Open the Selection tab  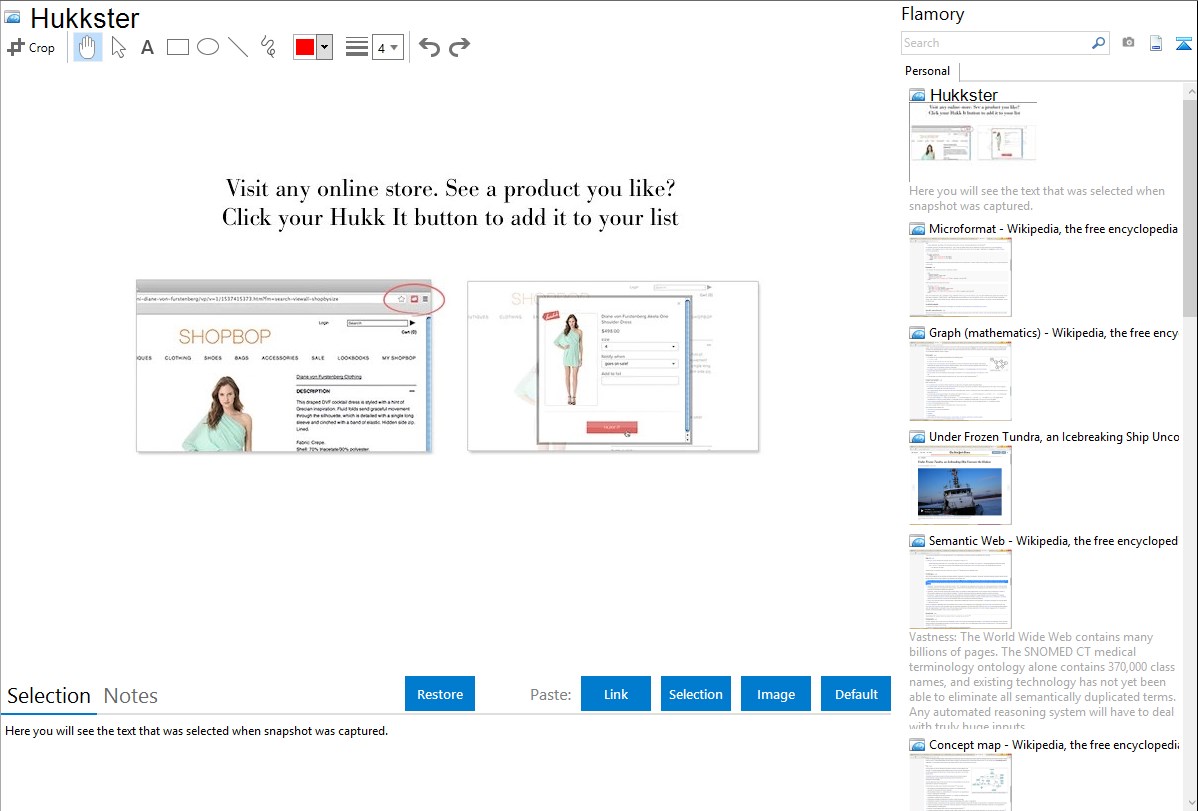pyautogui.click(x=49, y=696)
